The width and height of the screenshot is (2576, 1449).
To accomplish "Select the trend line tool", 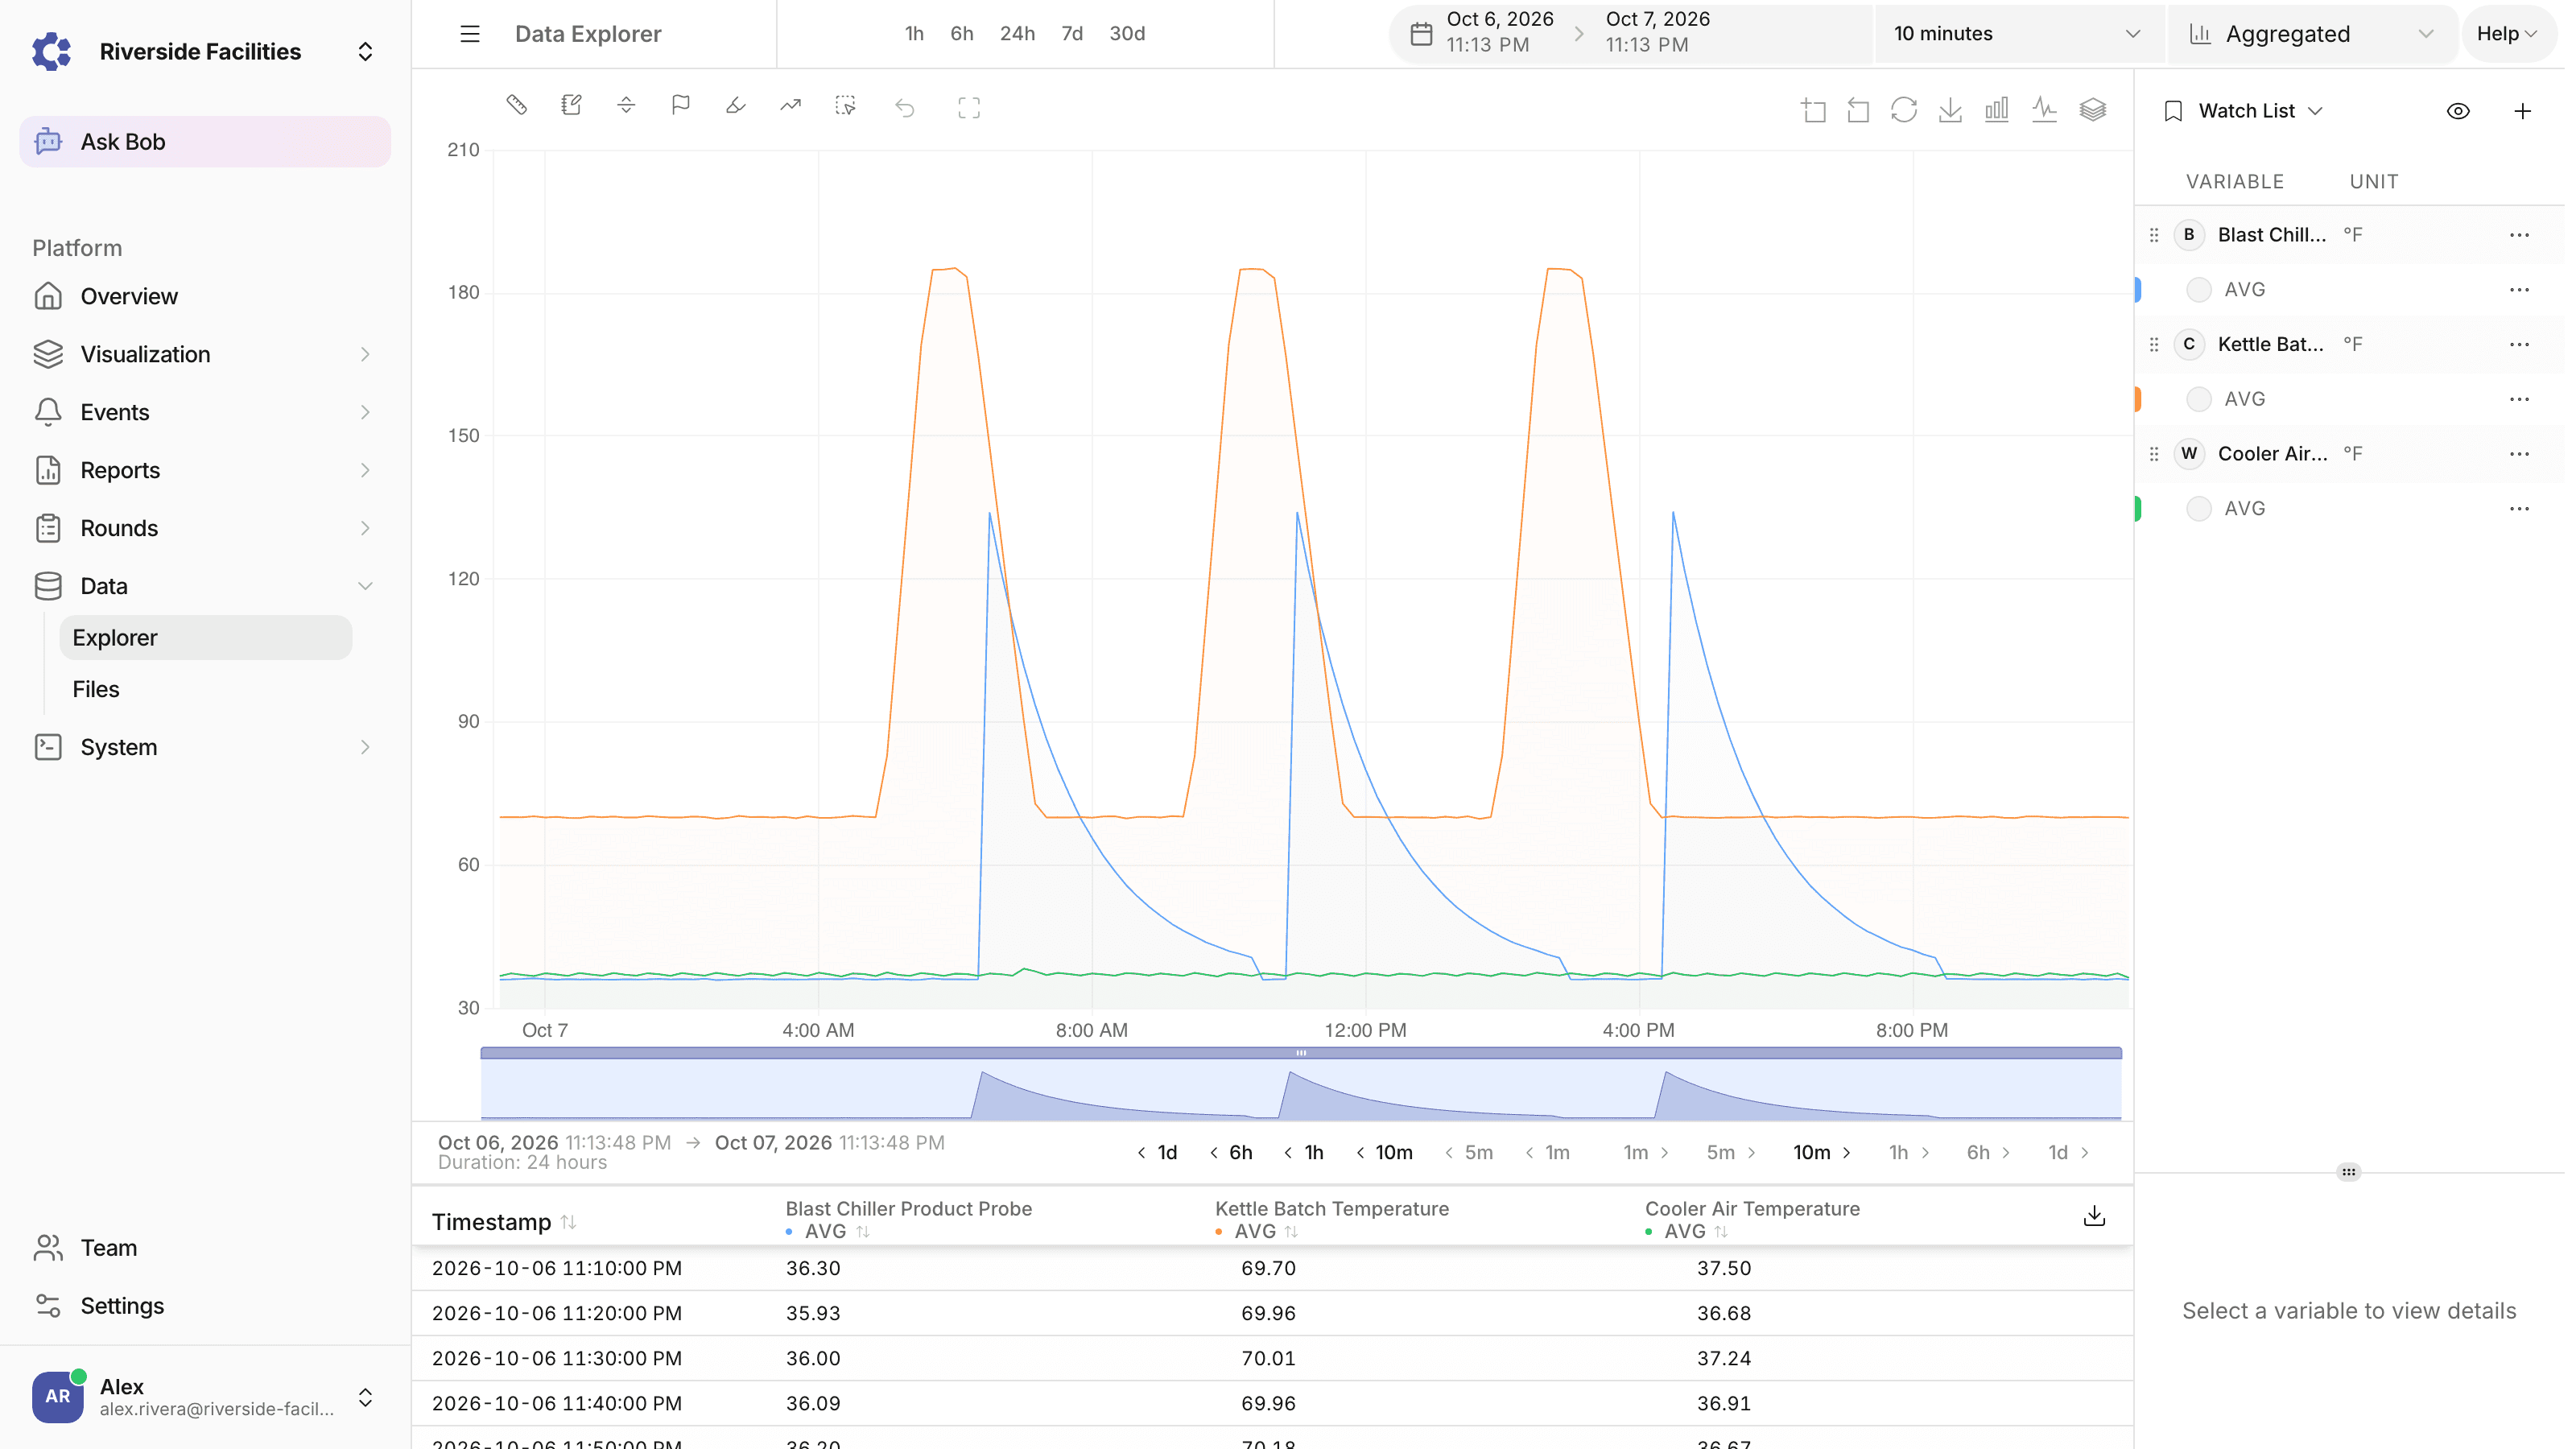I will 790,105.
